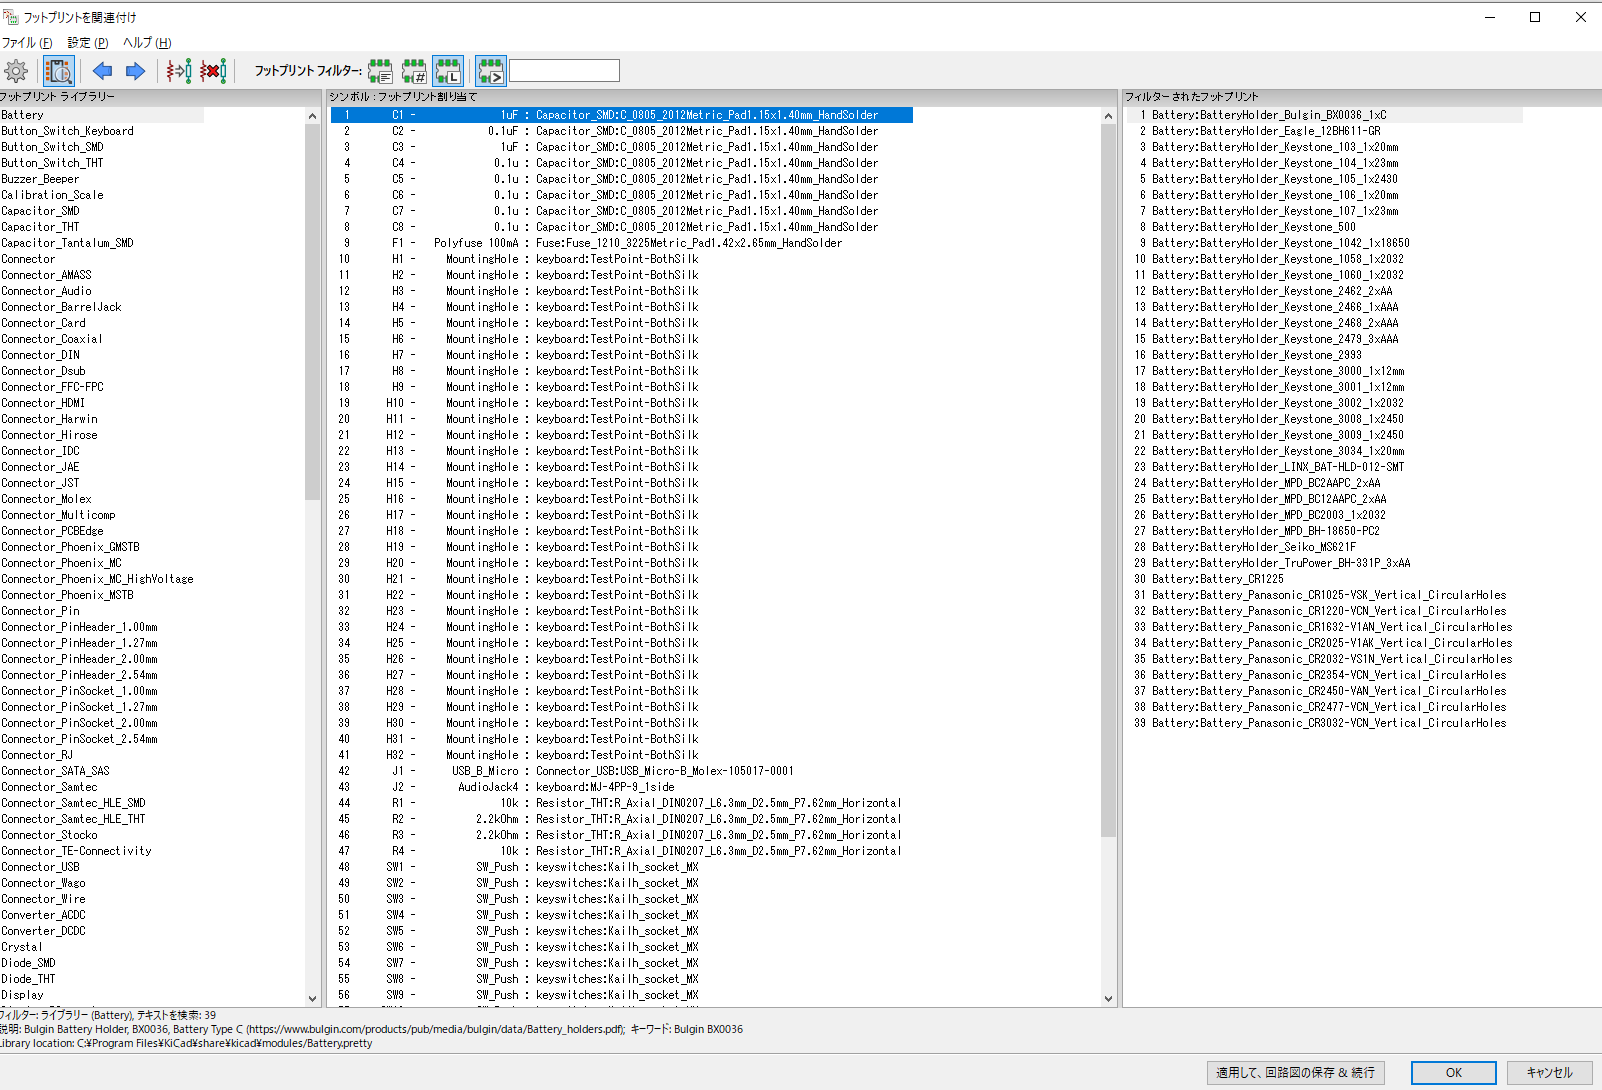Screen dimensions: 1602x1090
Task: Click symbol list scroll up arrow
Action: click(x=1108, y=116)
